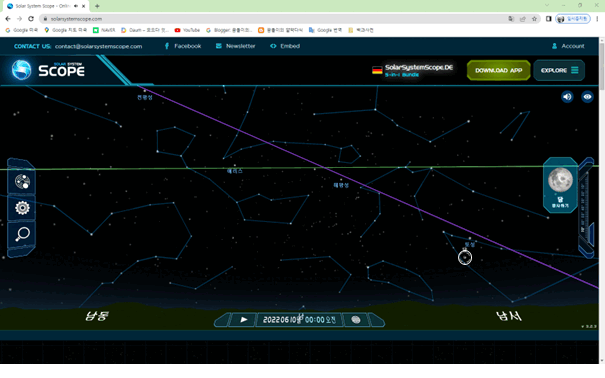Select the Moon (달) info card
The width and height of the screenshot is (605, 378).
pyautogui.click(x=560, y=185)
